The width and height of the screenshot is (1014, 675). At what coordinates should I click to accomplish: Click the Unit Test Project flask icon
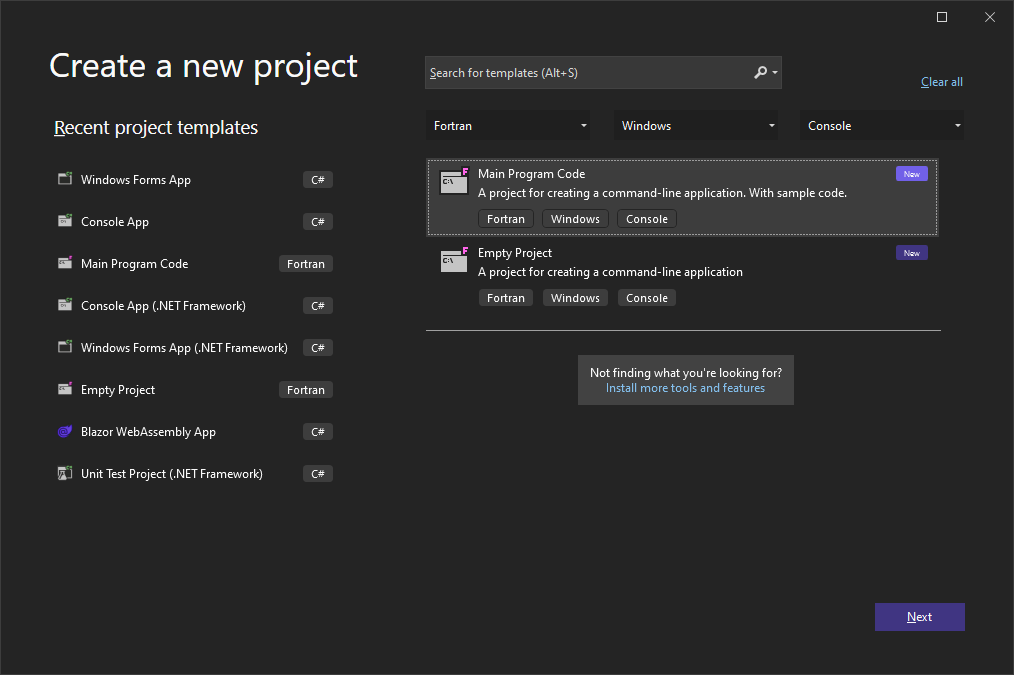(65, 473)
